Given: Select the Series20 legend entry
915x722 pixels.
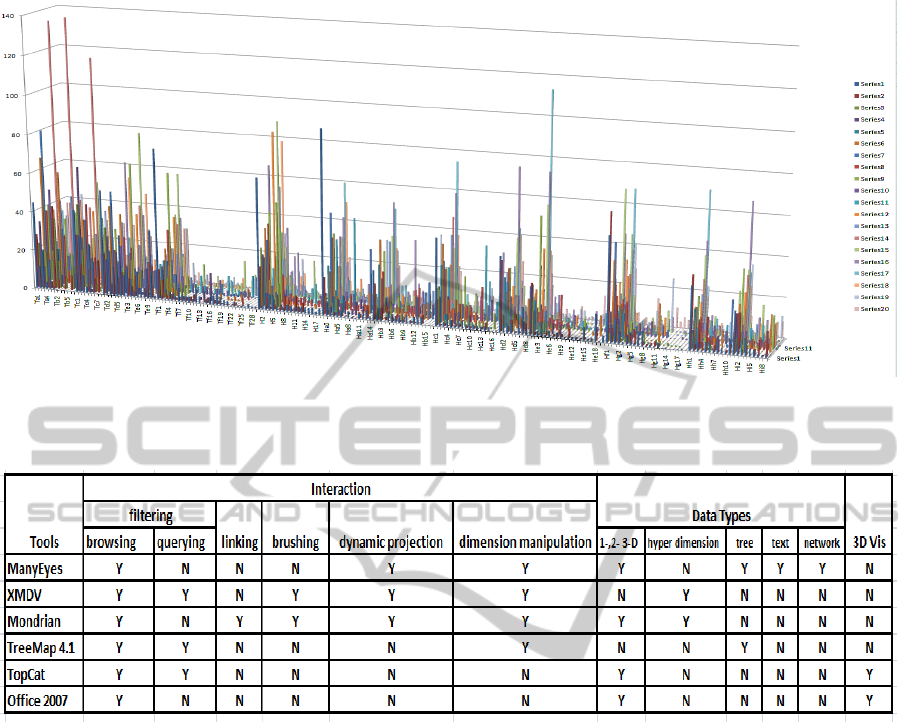Looking at the screenshot, I should click(874, 309).
